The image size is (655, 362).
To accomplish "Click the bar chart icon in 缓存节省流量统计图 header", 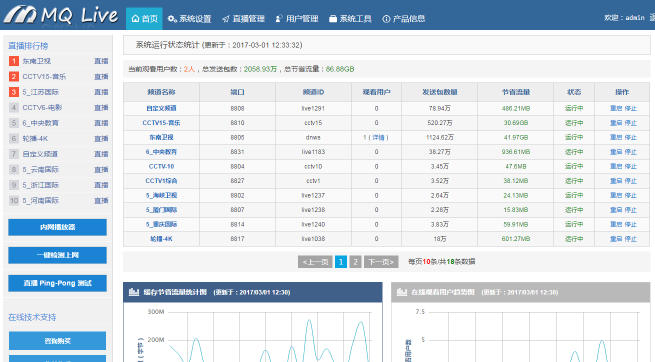I will 134,292.
